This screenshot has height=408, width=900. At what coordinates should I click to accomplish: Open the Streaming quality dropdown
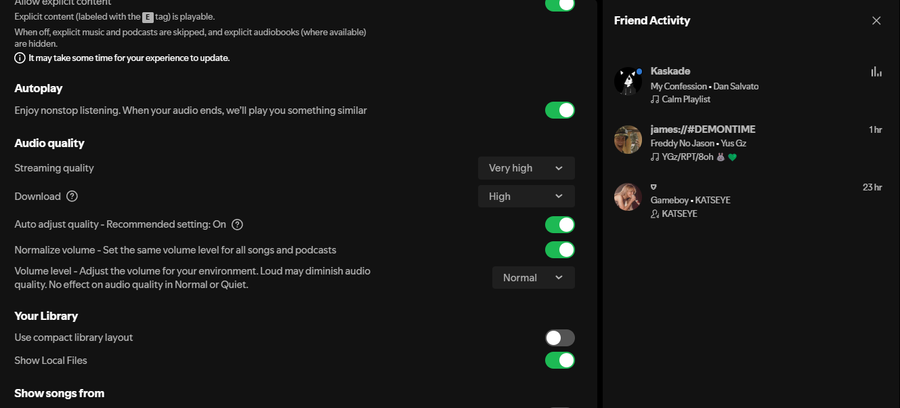(x=526, y=168)
